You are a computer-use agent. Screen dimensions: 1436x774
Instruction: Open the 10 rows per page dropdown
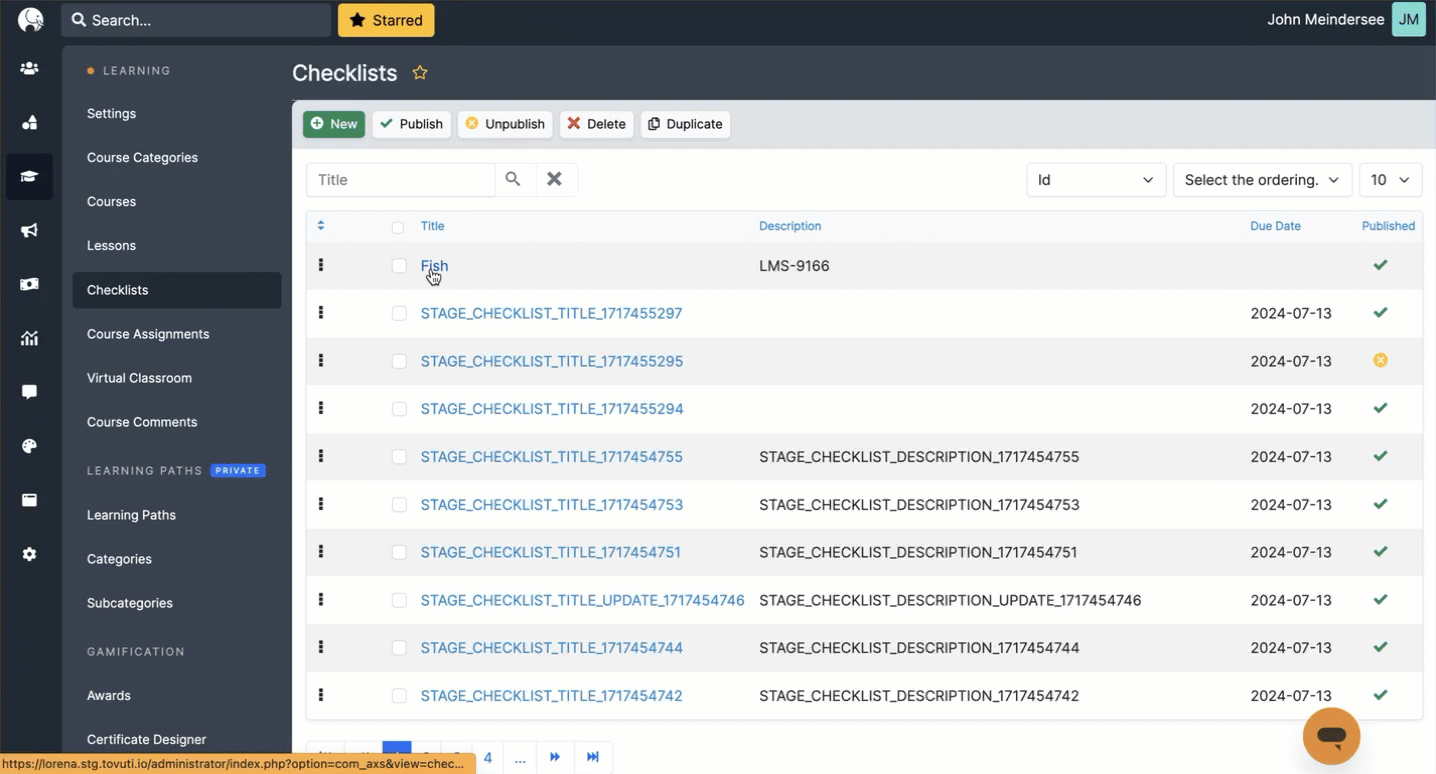[1390, 180]
